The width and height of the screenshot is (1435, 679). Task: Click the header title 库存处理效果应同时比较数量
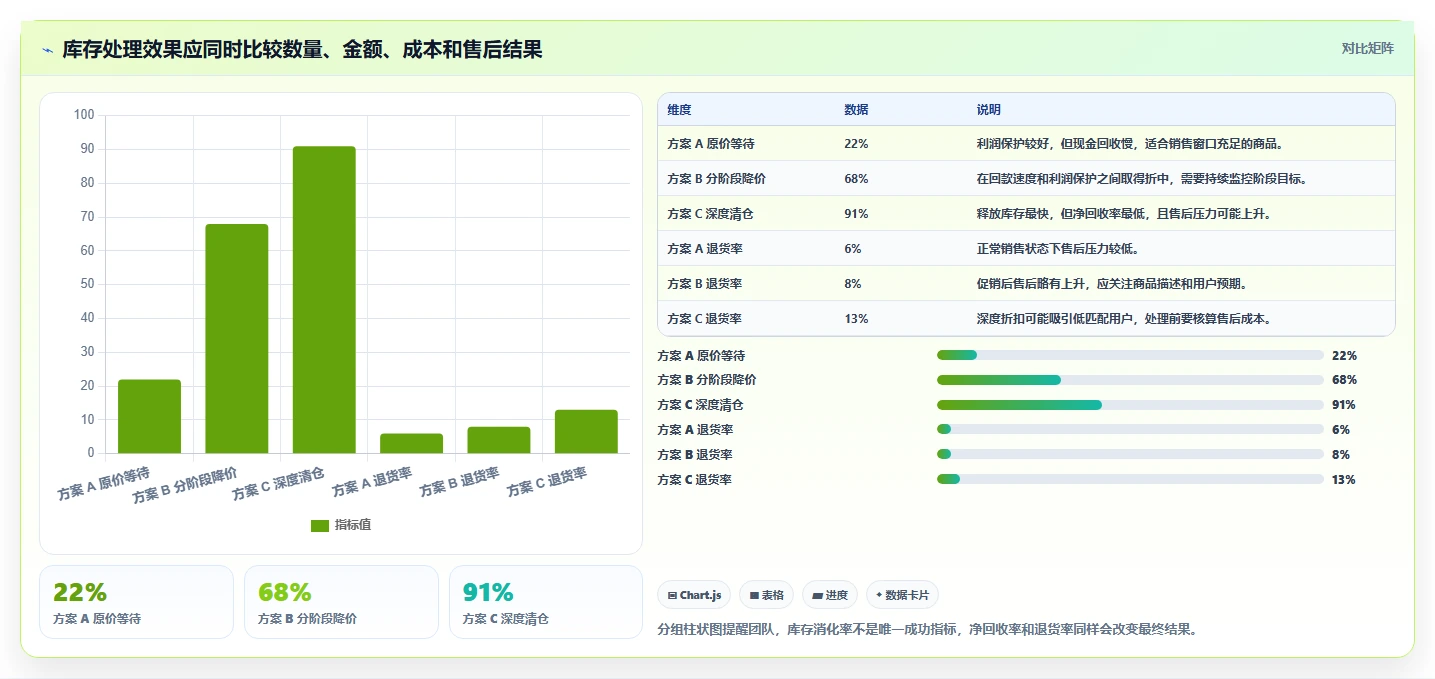coord(302,49)
